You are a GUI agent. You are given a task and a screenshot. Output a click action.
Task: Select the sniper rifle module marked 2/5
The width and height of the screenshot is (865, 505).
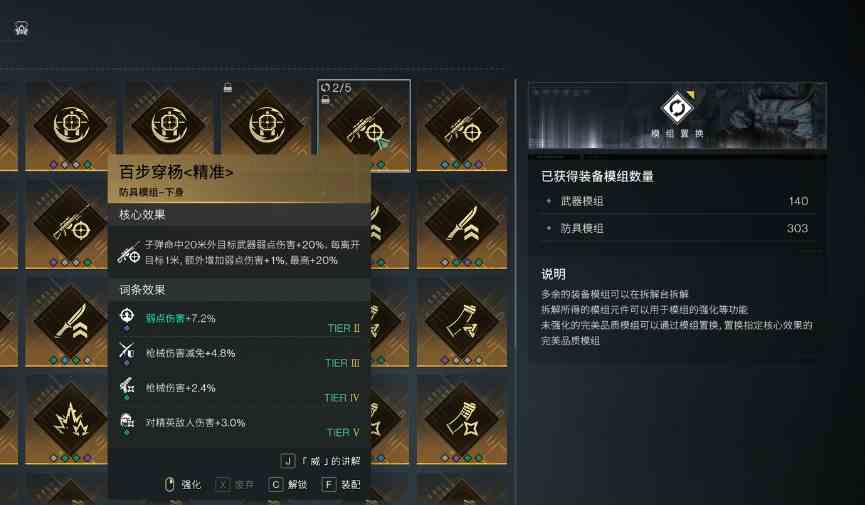pyautogui.click(x=364, y=125)
